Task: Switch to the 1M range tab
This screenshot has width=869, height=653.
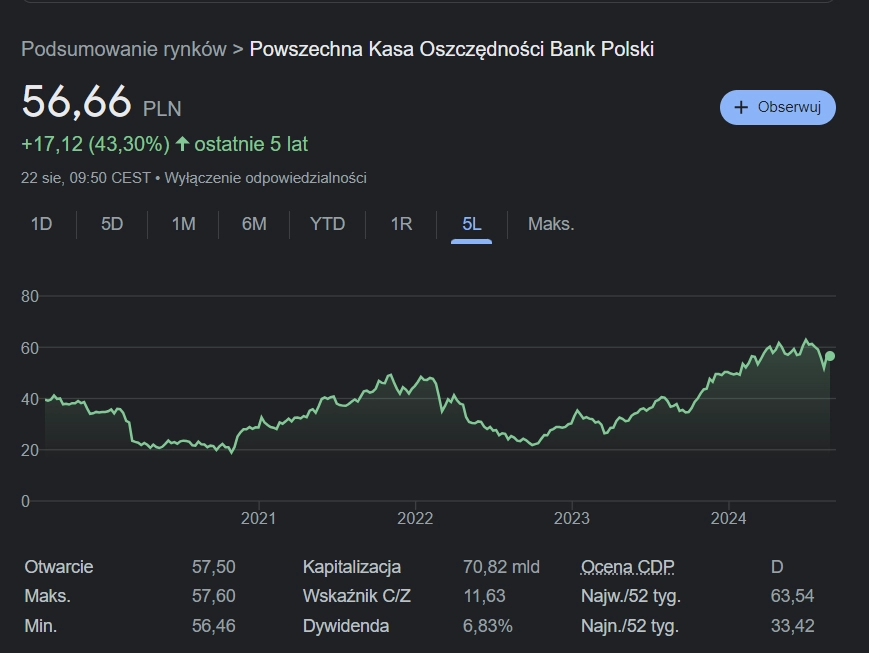Action: [183, 224]
